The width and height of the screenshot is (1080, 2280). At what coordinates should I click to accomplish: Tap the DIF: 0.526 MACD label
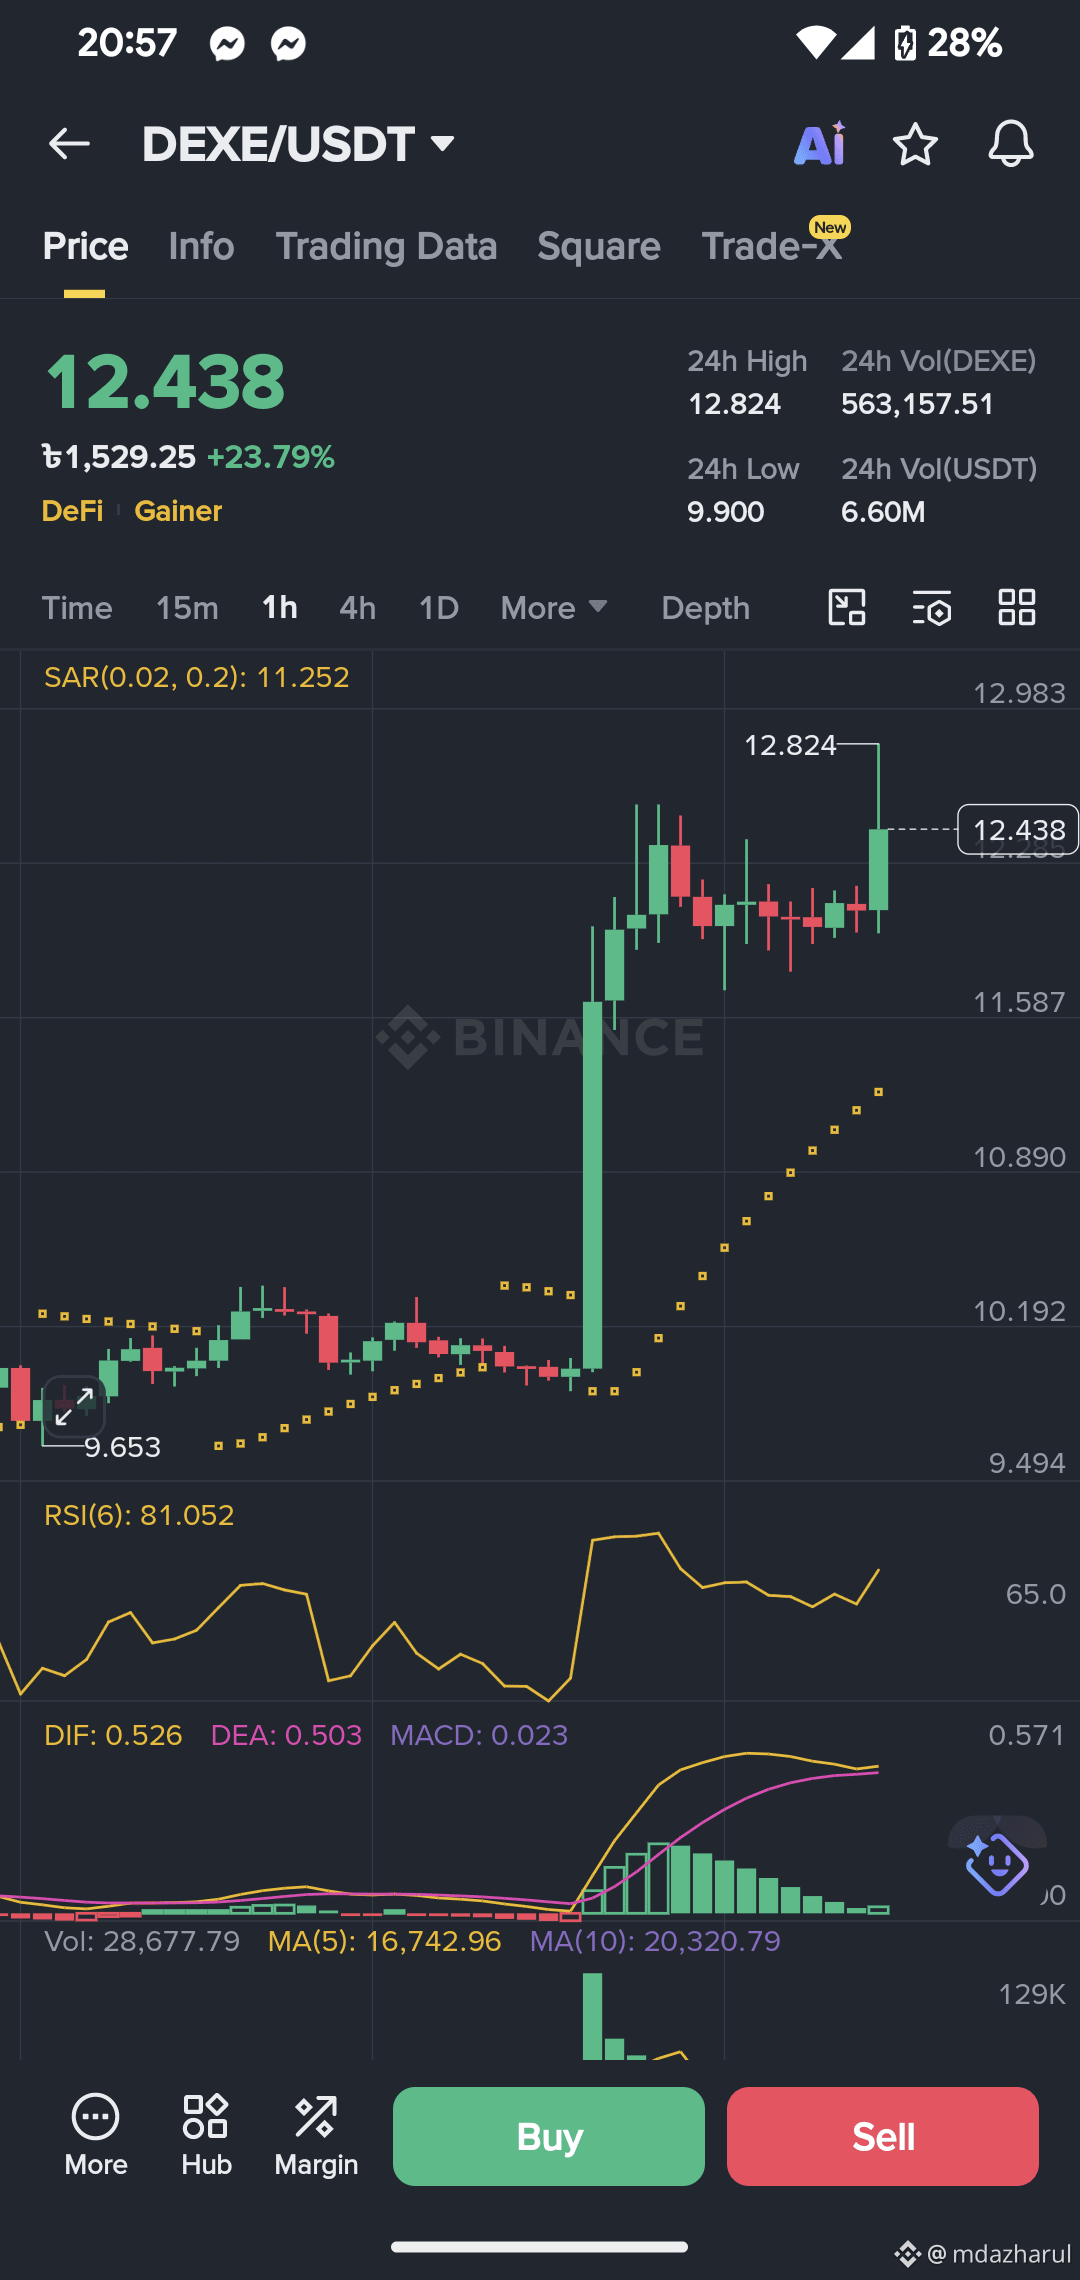click(x=113, y=1735)
